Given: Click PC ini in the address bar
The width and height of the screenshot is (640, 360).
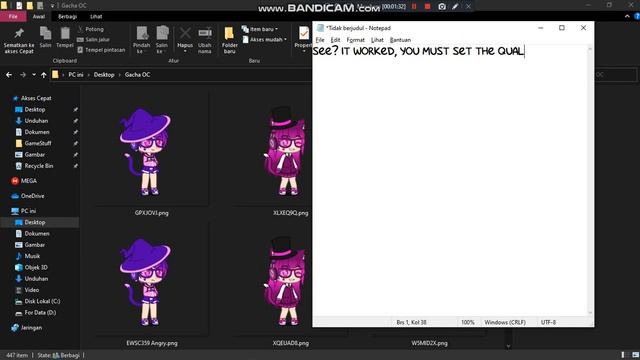Looking at the screenshot, I should (x=76, y=75).
